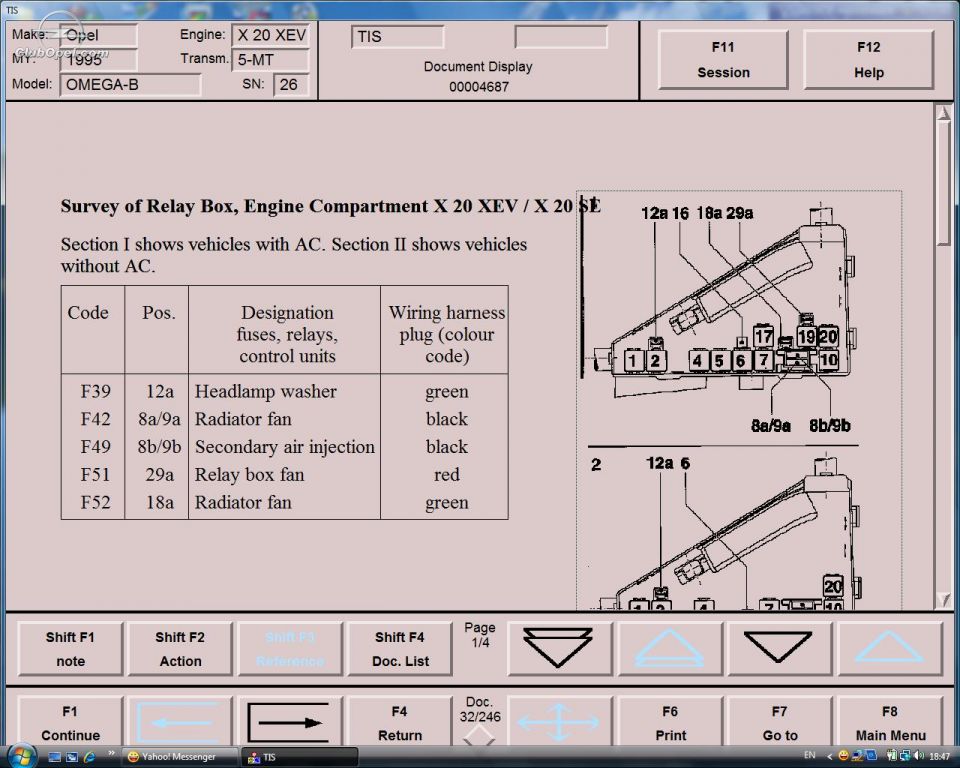Click the Secondary air injection designation
960x768 pixels.
285,447
